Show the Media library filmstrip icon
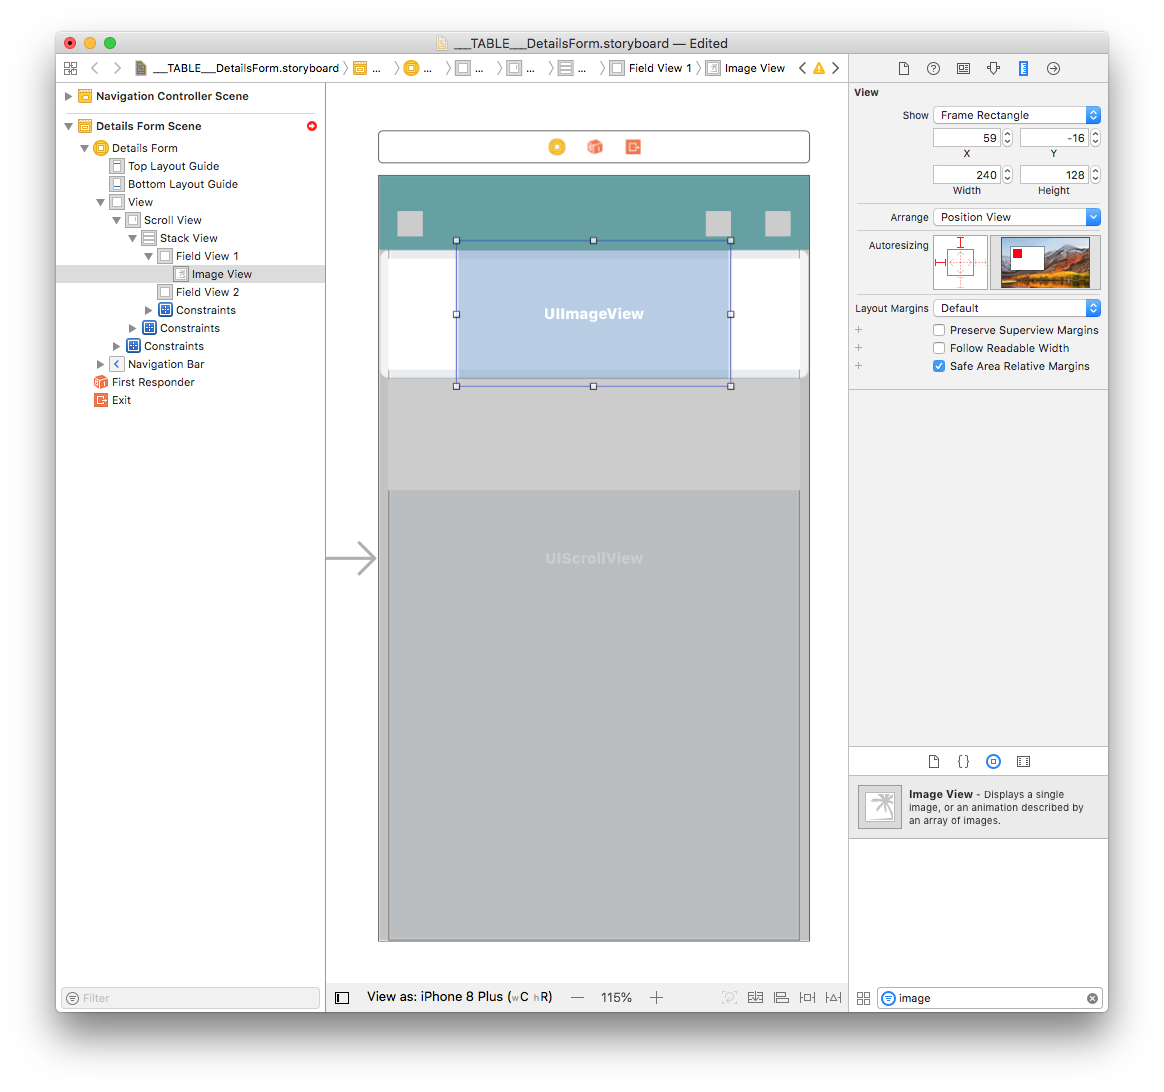The width and height of the screenshot is (1164, 1092). (1023, 761)
